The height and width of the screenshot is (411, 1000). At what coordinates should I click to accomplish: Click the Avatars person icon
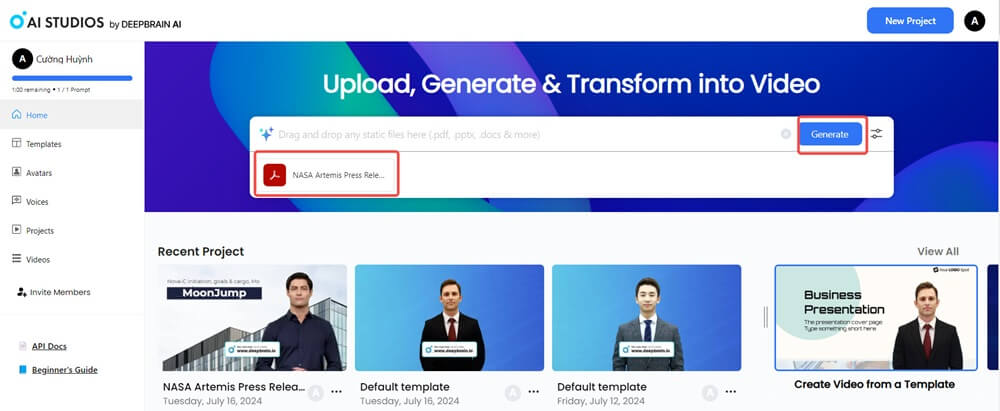pyautogui.click(x=17, y=172)
